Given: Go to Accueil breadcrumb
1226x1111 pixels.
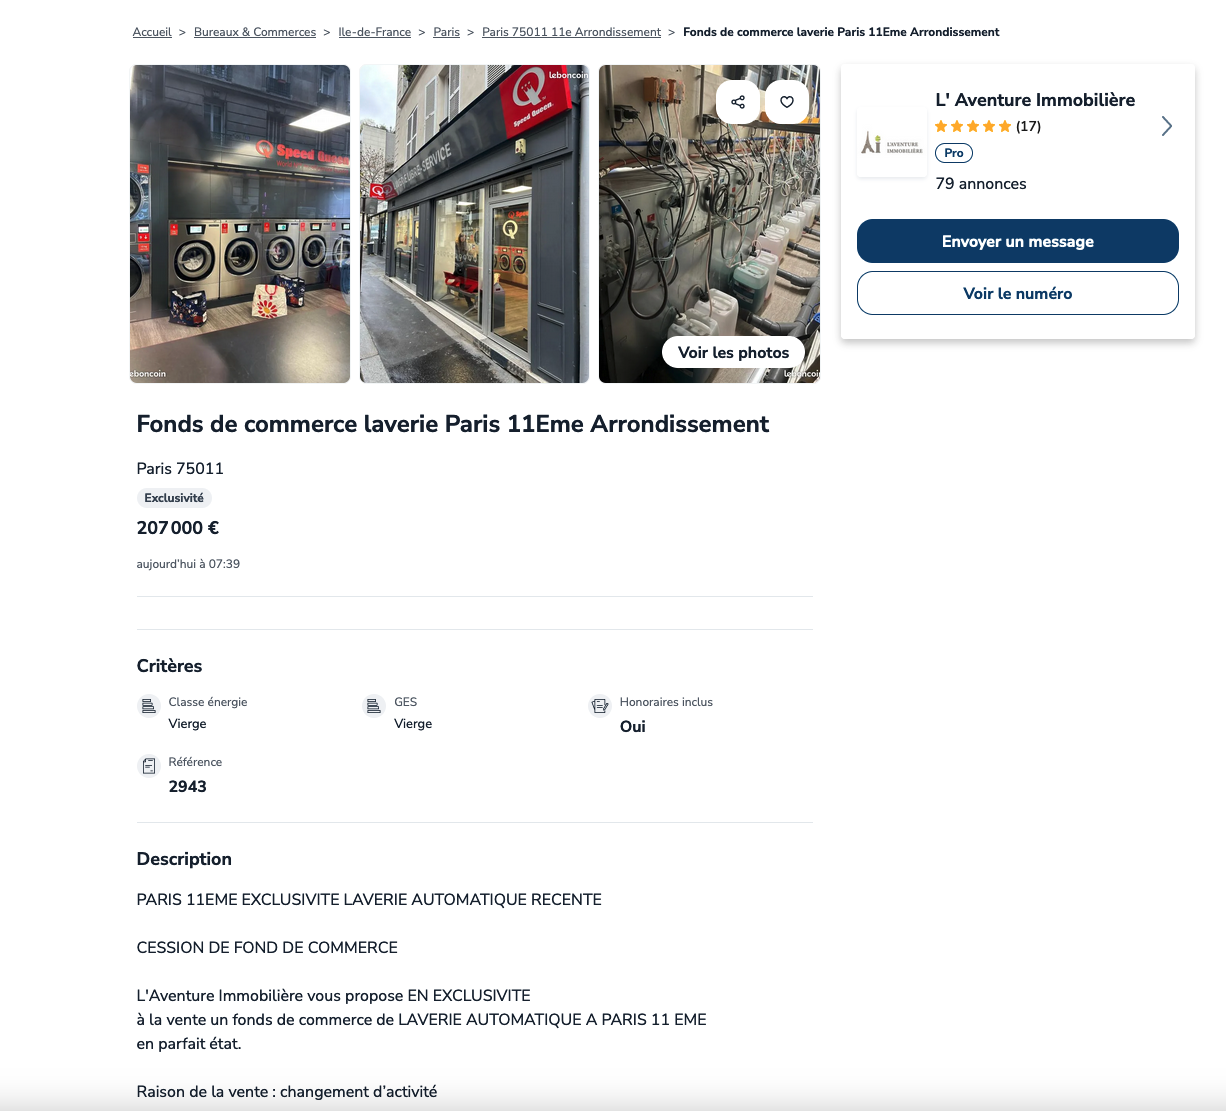Looking at the screenshot, I should 152,32.
